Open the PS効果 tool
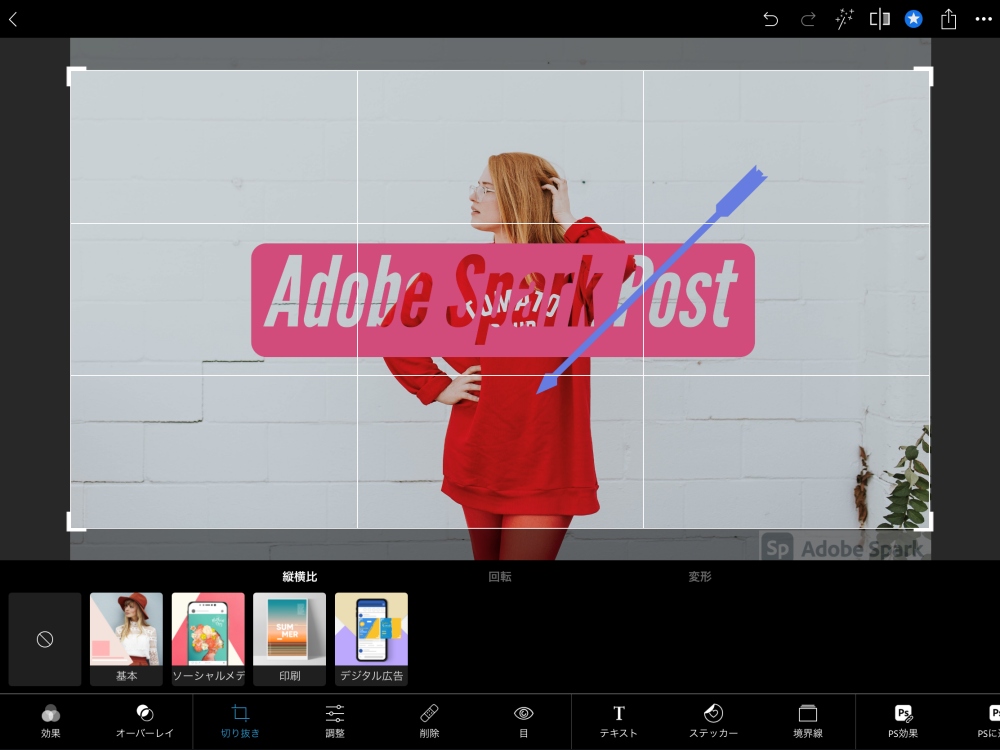 903,721
